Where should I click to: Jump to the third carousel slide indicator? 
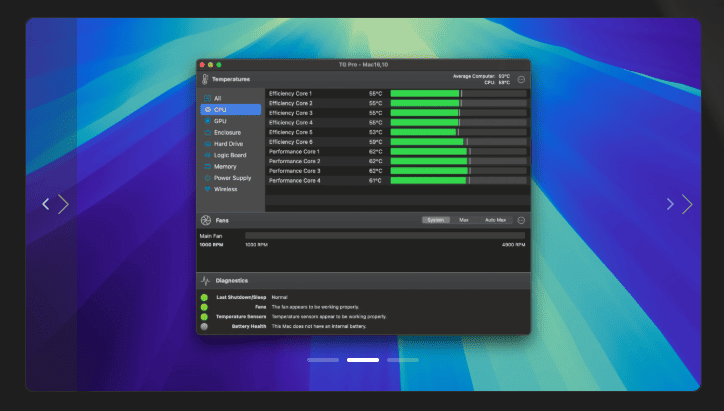click(x=403, y=360)
